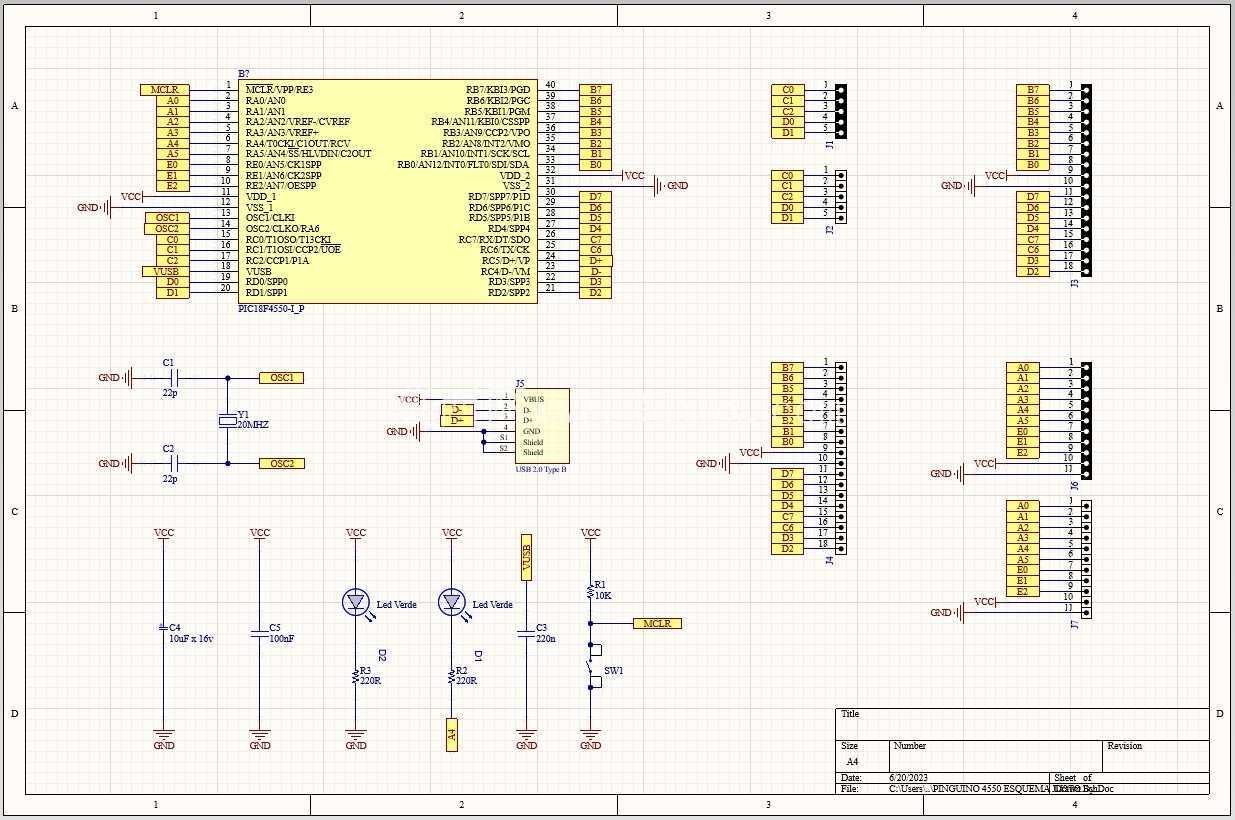This screenshot has width=1235, height=820.
Task: Click the B7 net label at J3 pin 1
Action: coord(1032,90)
